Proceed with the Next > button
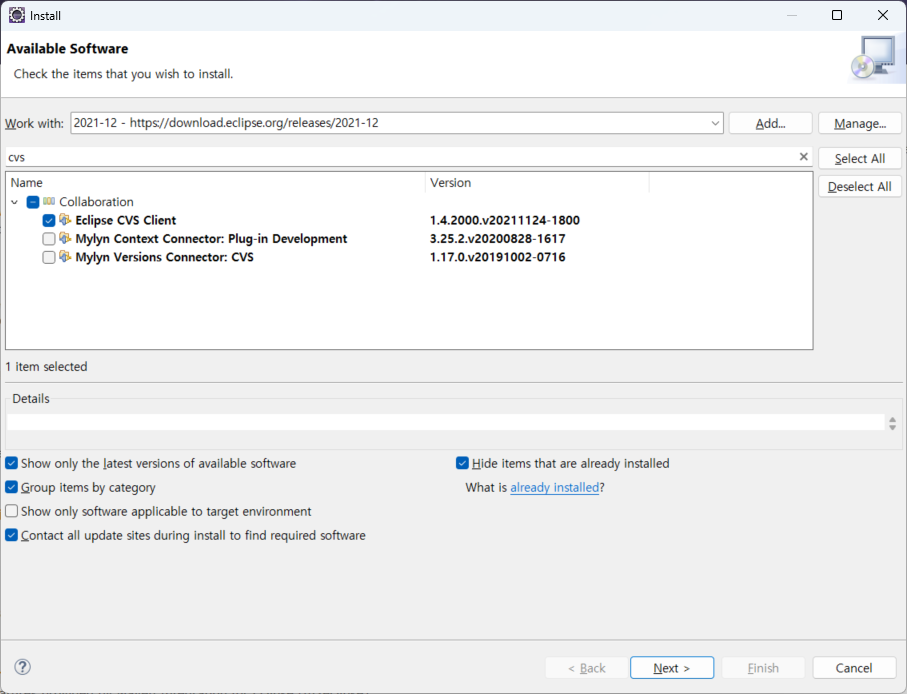The height and width of the screenshot is (694, 907). (672, 668)
